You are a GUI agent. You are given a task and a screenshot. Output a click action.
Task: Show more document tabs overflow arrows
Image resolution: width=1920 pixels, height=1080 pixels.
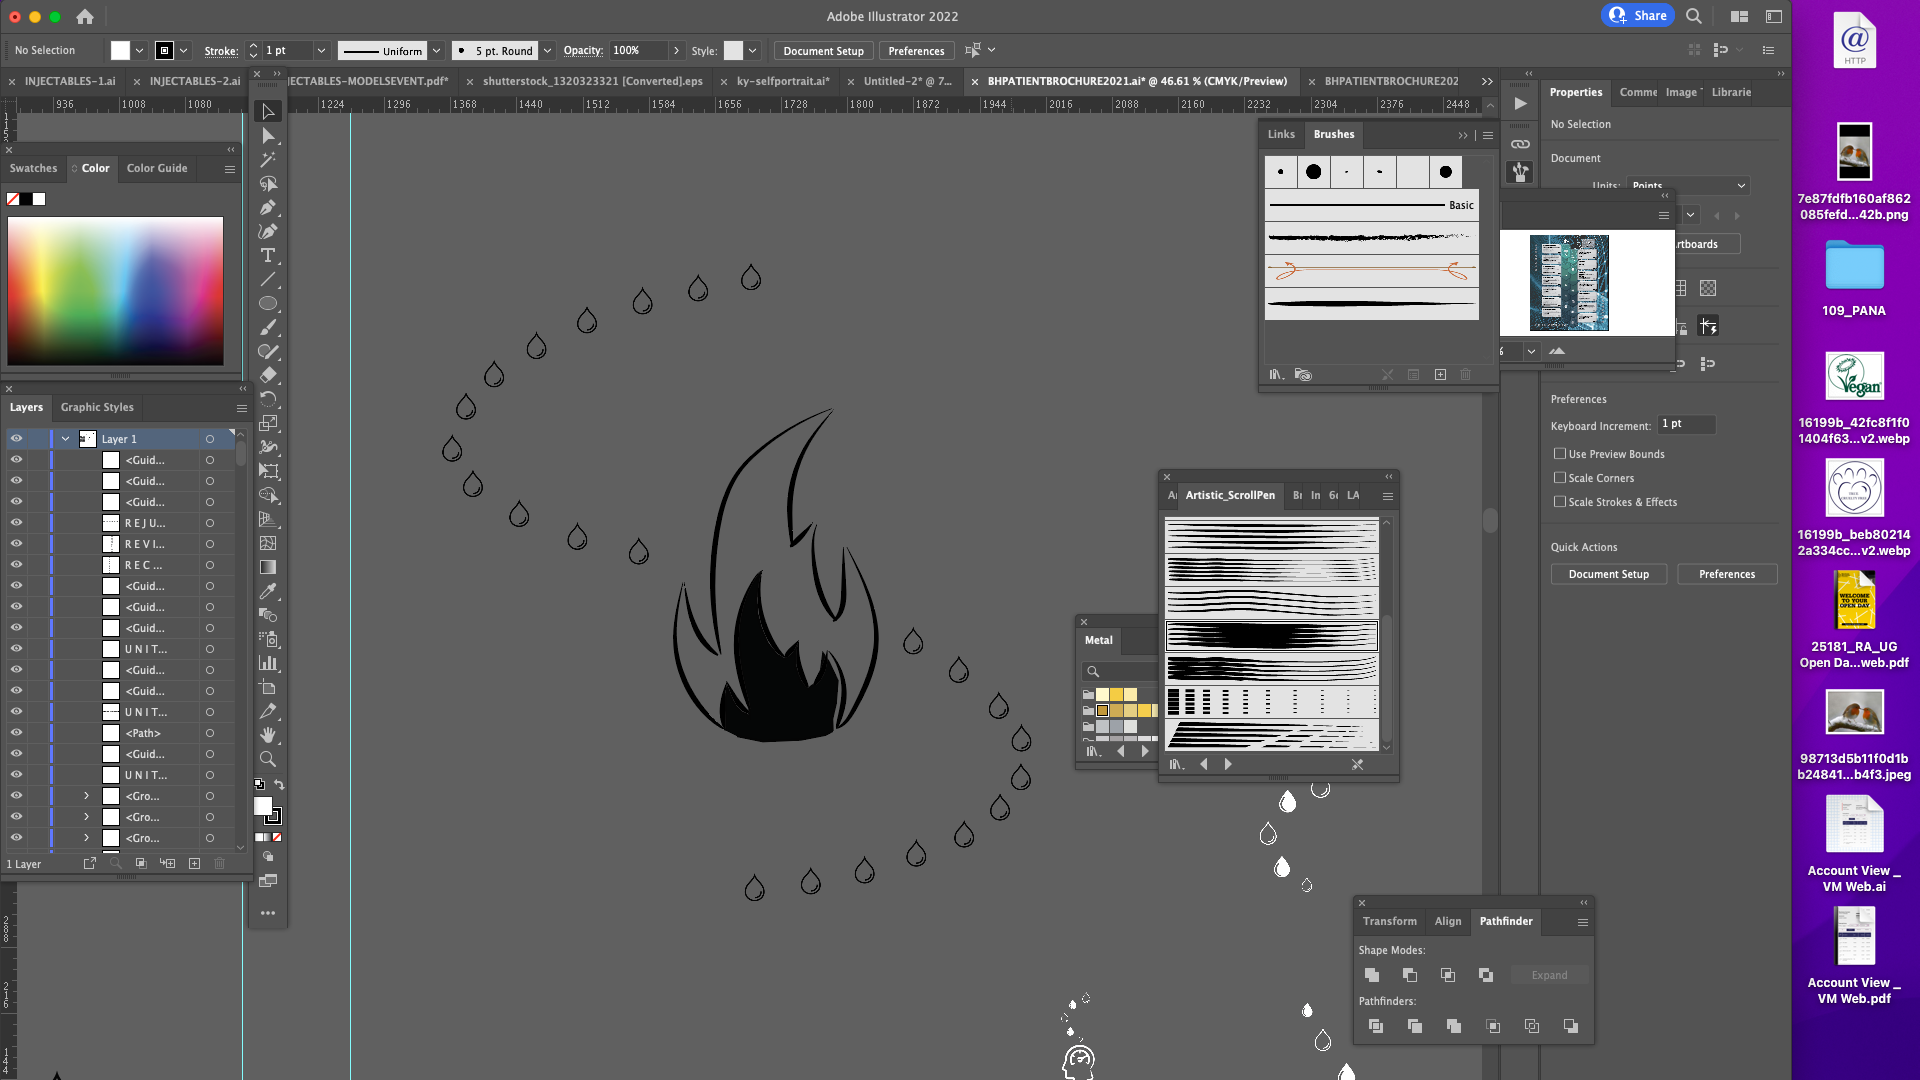point(1487,82)
